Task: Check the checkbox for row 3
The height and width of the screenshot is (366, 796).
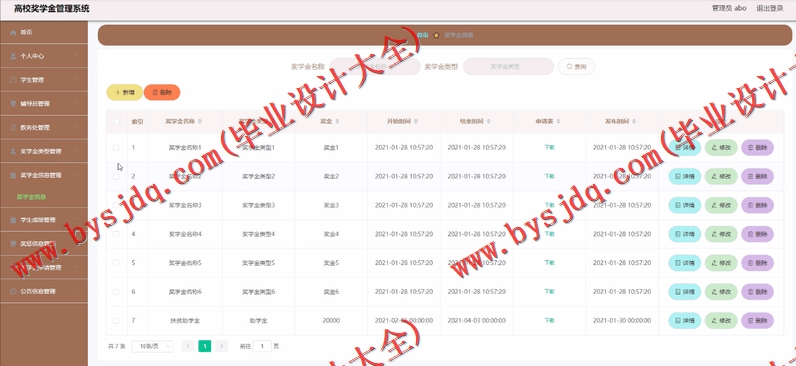Action: coord(116,205)
